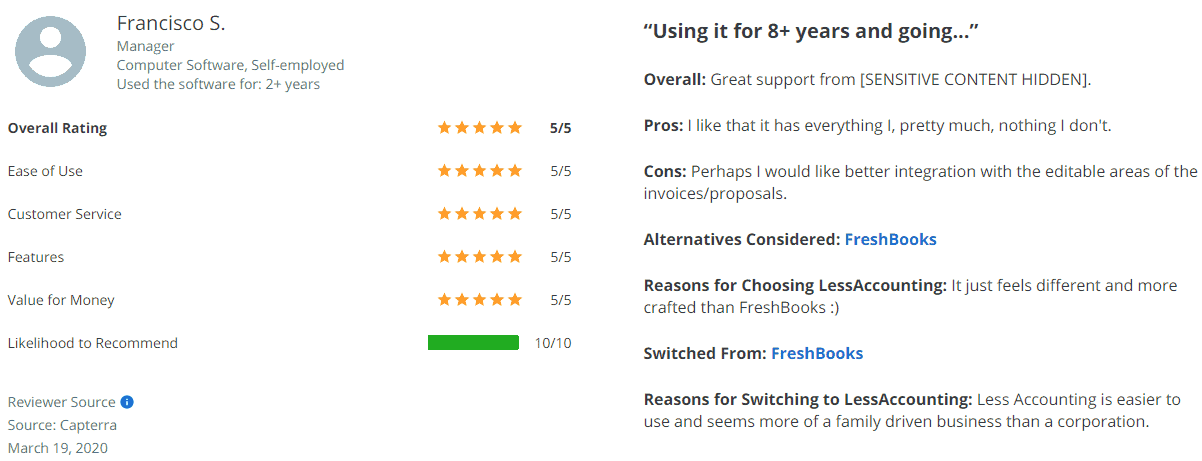
Task: Click Customer Service star rating
Action: point(480,214)
